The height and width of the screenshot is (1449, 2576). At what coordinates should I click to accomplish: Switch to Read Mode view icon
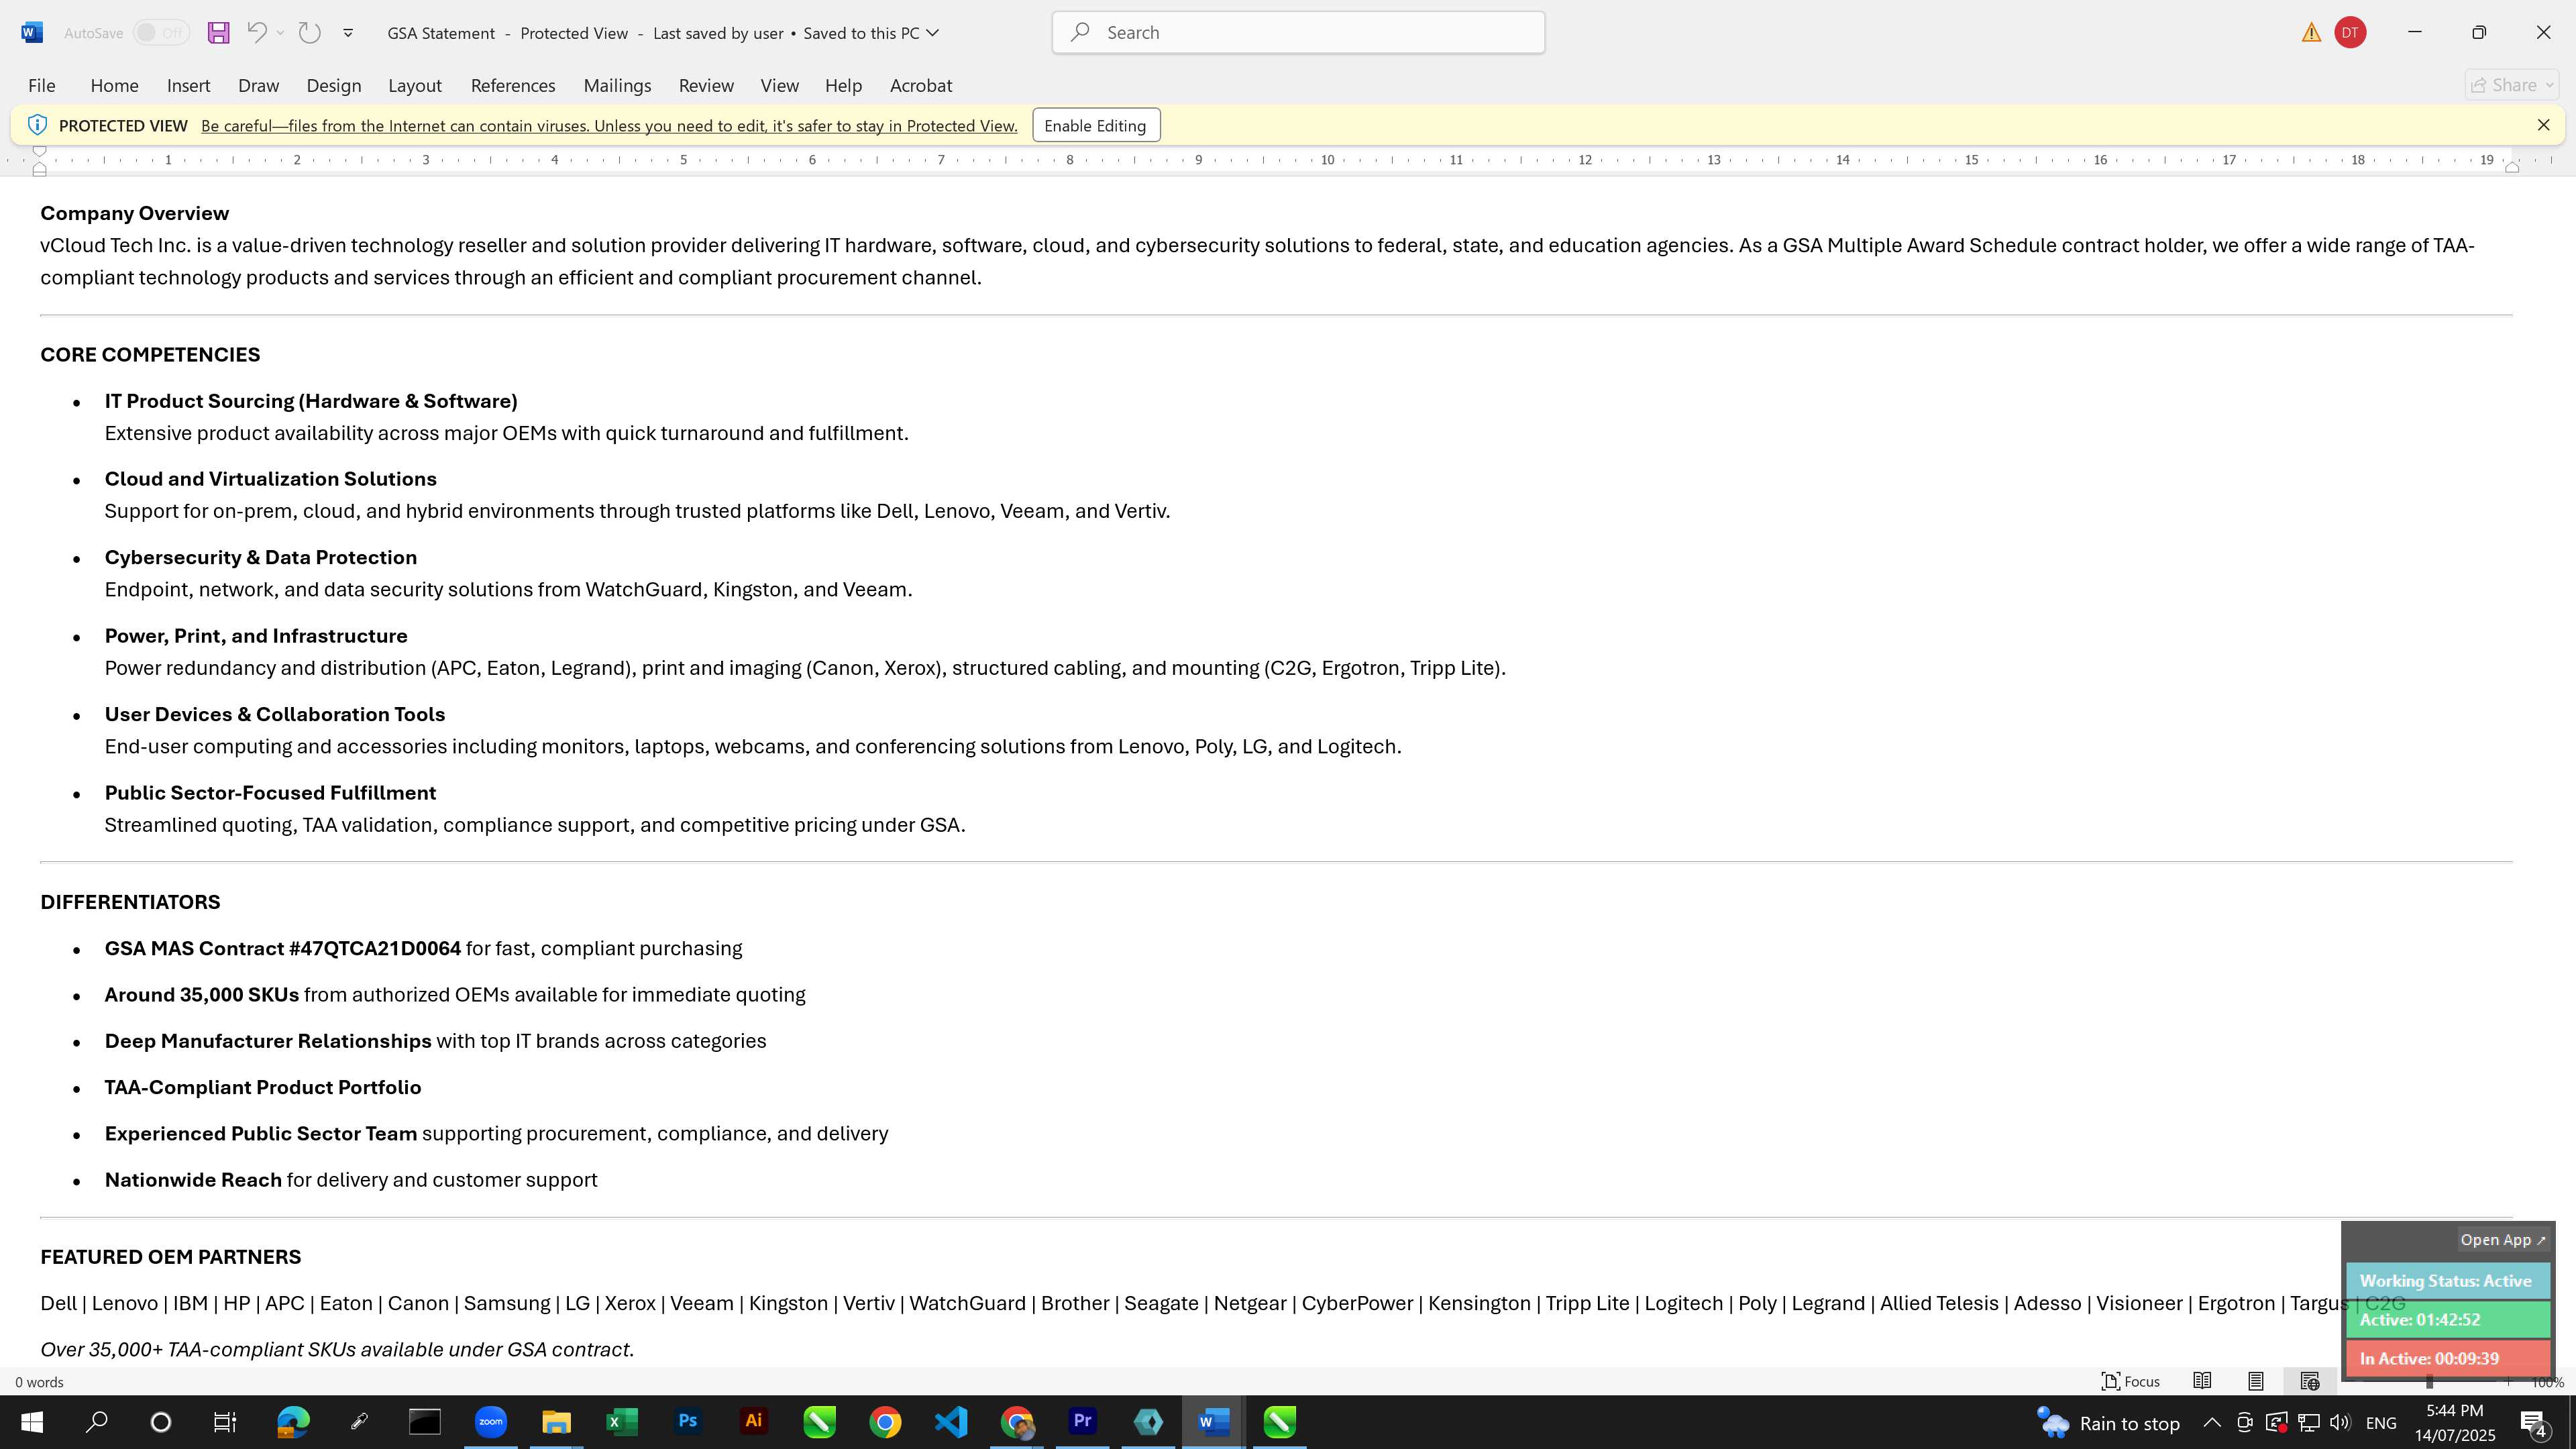pyautogui.click(x=2202, y=1381)
